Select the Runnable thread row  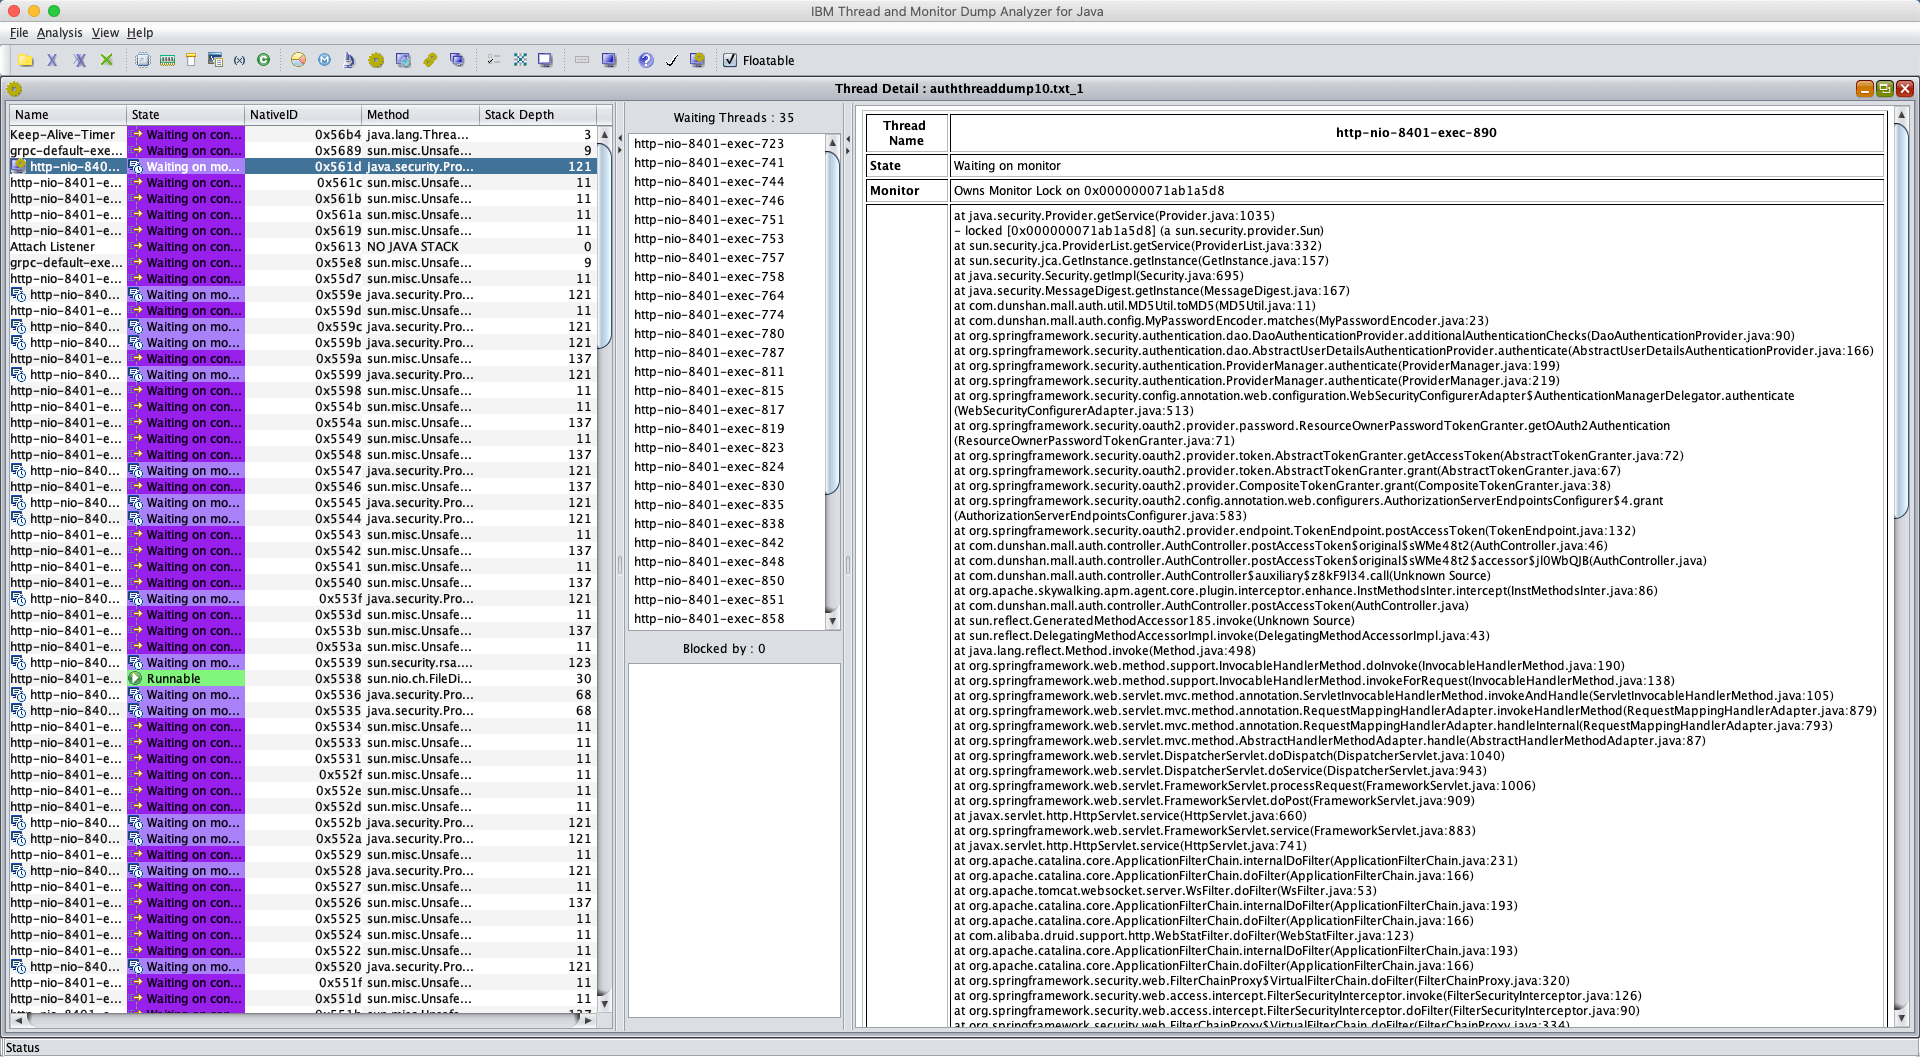pyautogui.click(x=300, y=679)
